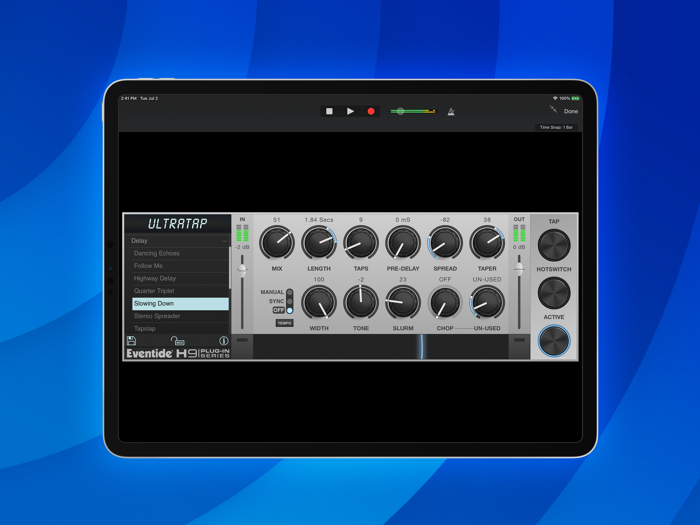Click the LENGTH knob

click(x=319, y=243)
